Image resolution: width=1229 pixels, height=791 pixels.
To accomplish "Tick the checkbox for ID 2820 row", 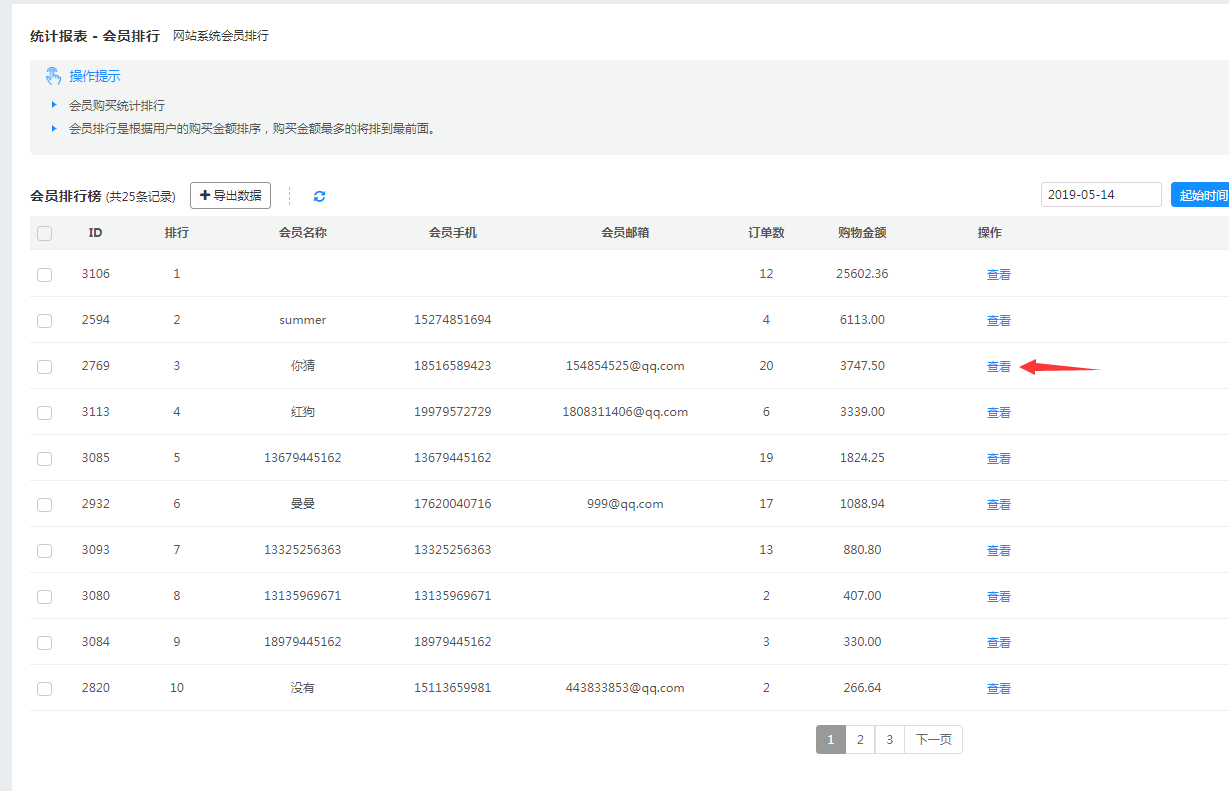I will [x=44, y=688].
